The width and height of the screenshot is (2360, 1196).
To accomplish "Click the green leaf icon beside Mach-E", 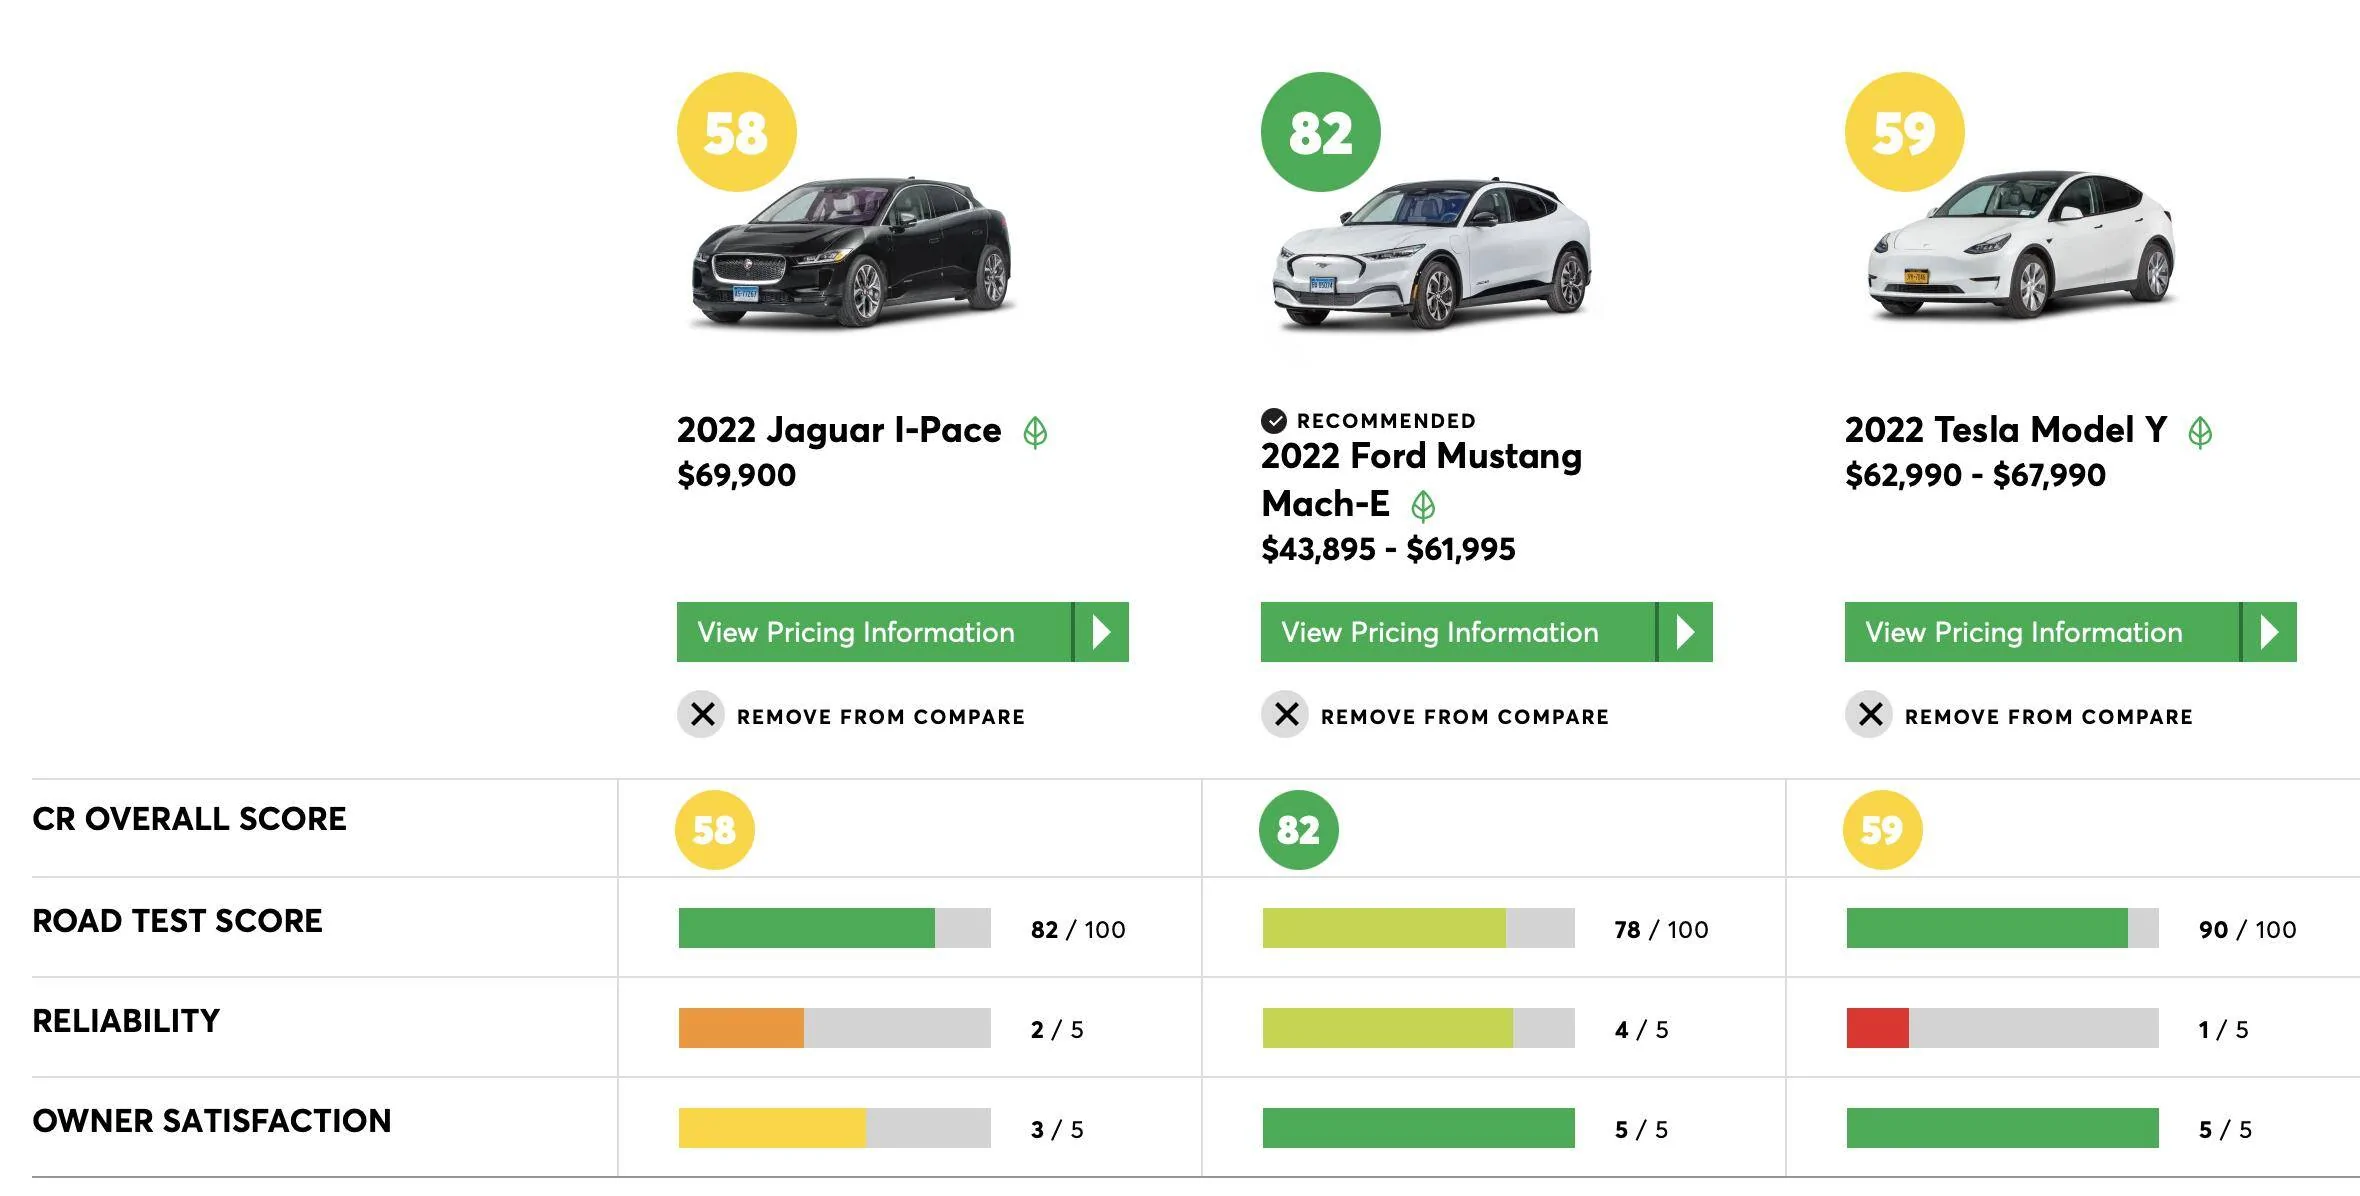I will click(1423, 506).
